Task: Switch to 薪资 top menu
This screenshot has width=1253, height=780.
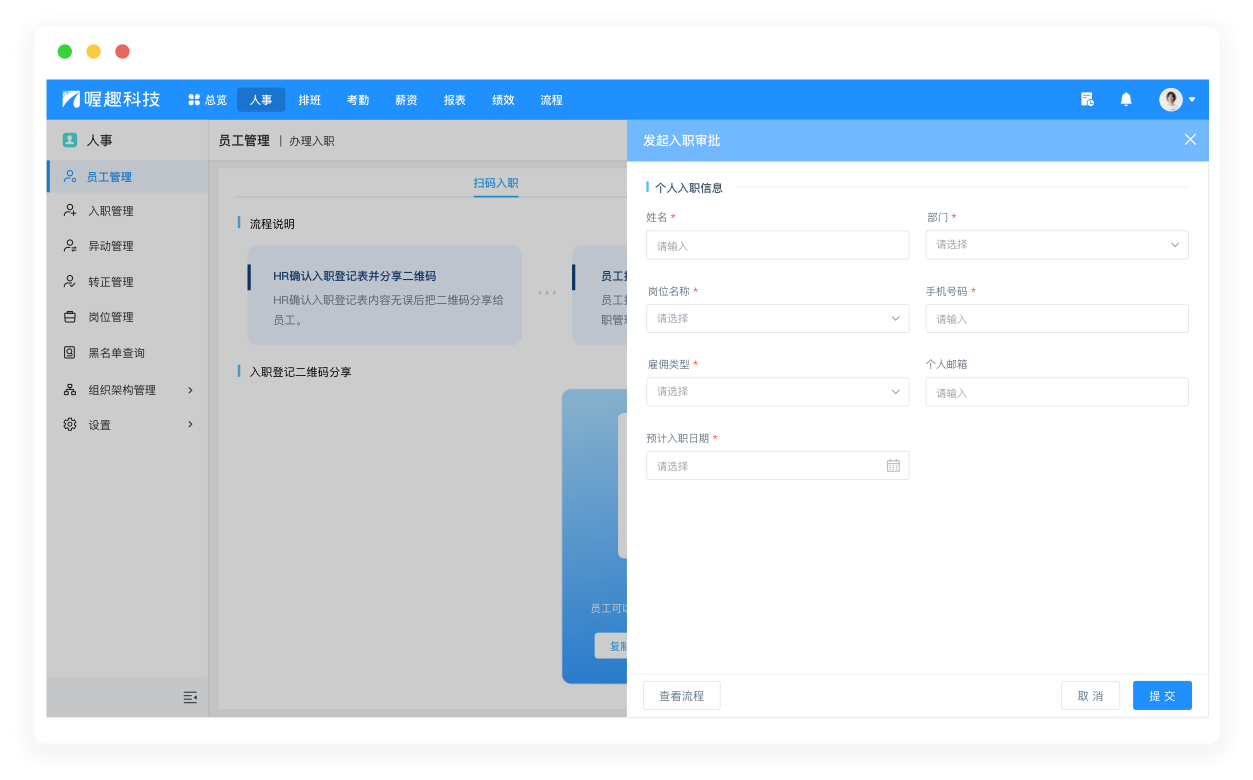Action: tap(406, 100)
